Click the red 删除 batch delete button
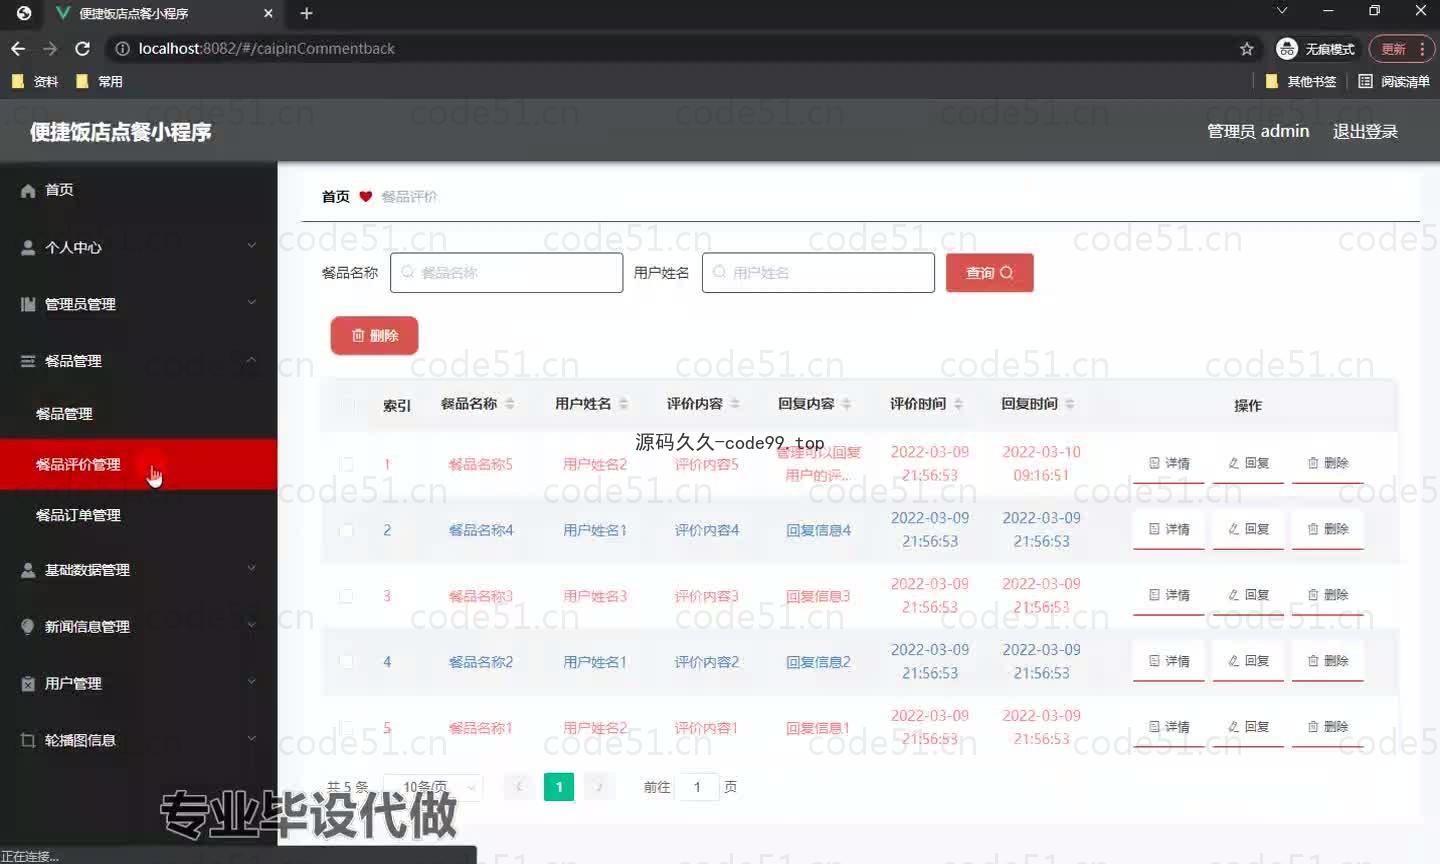 [374, 335]
